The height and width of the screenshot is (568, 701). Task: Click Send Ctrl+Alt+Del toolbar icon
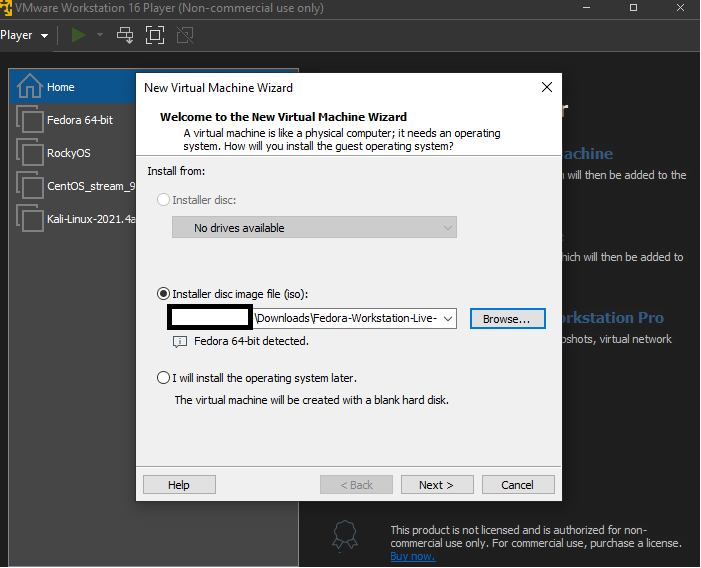point(126,35)
